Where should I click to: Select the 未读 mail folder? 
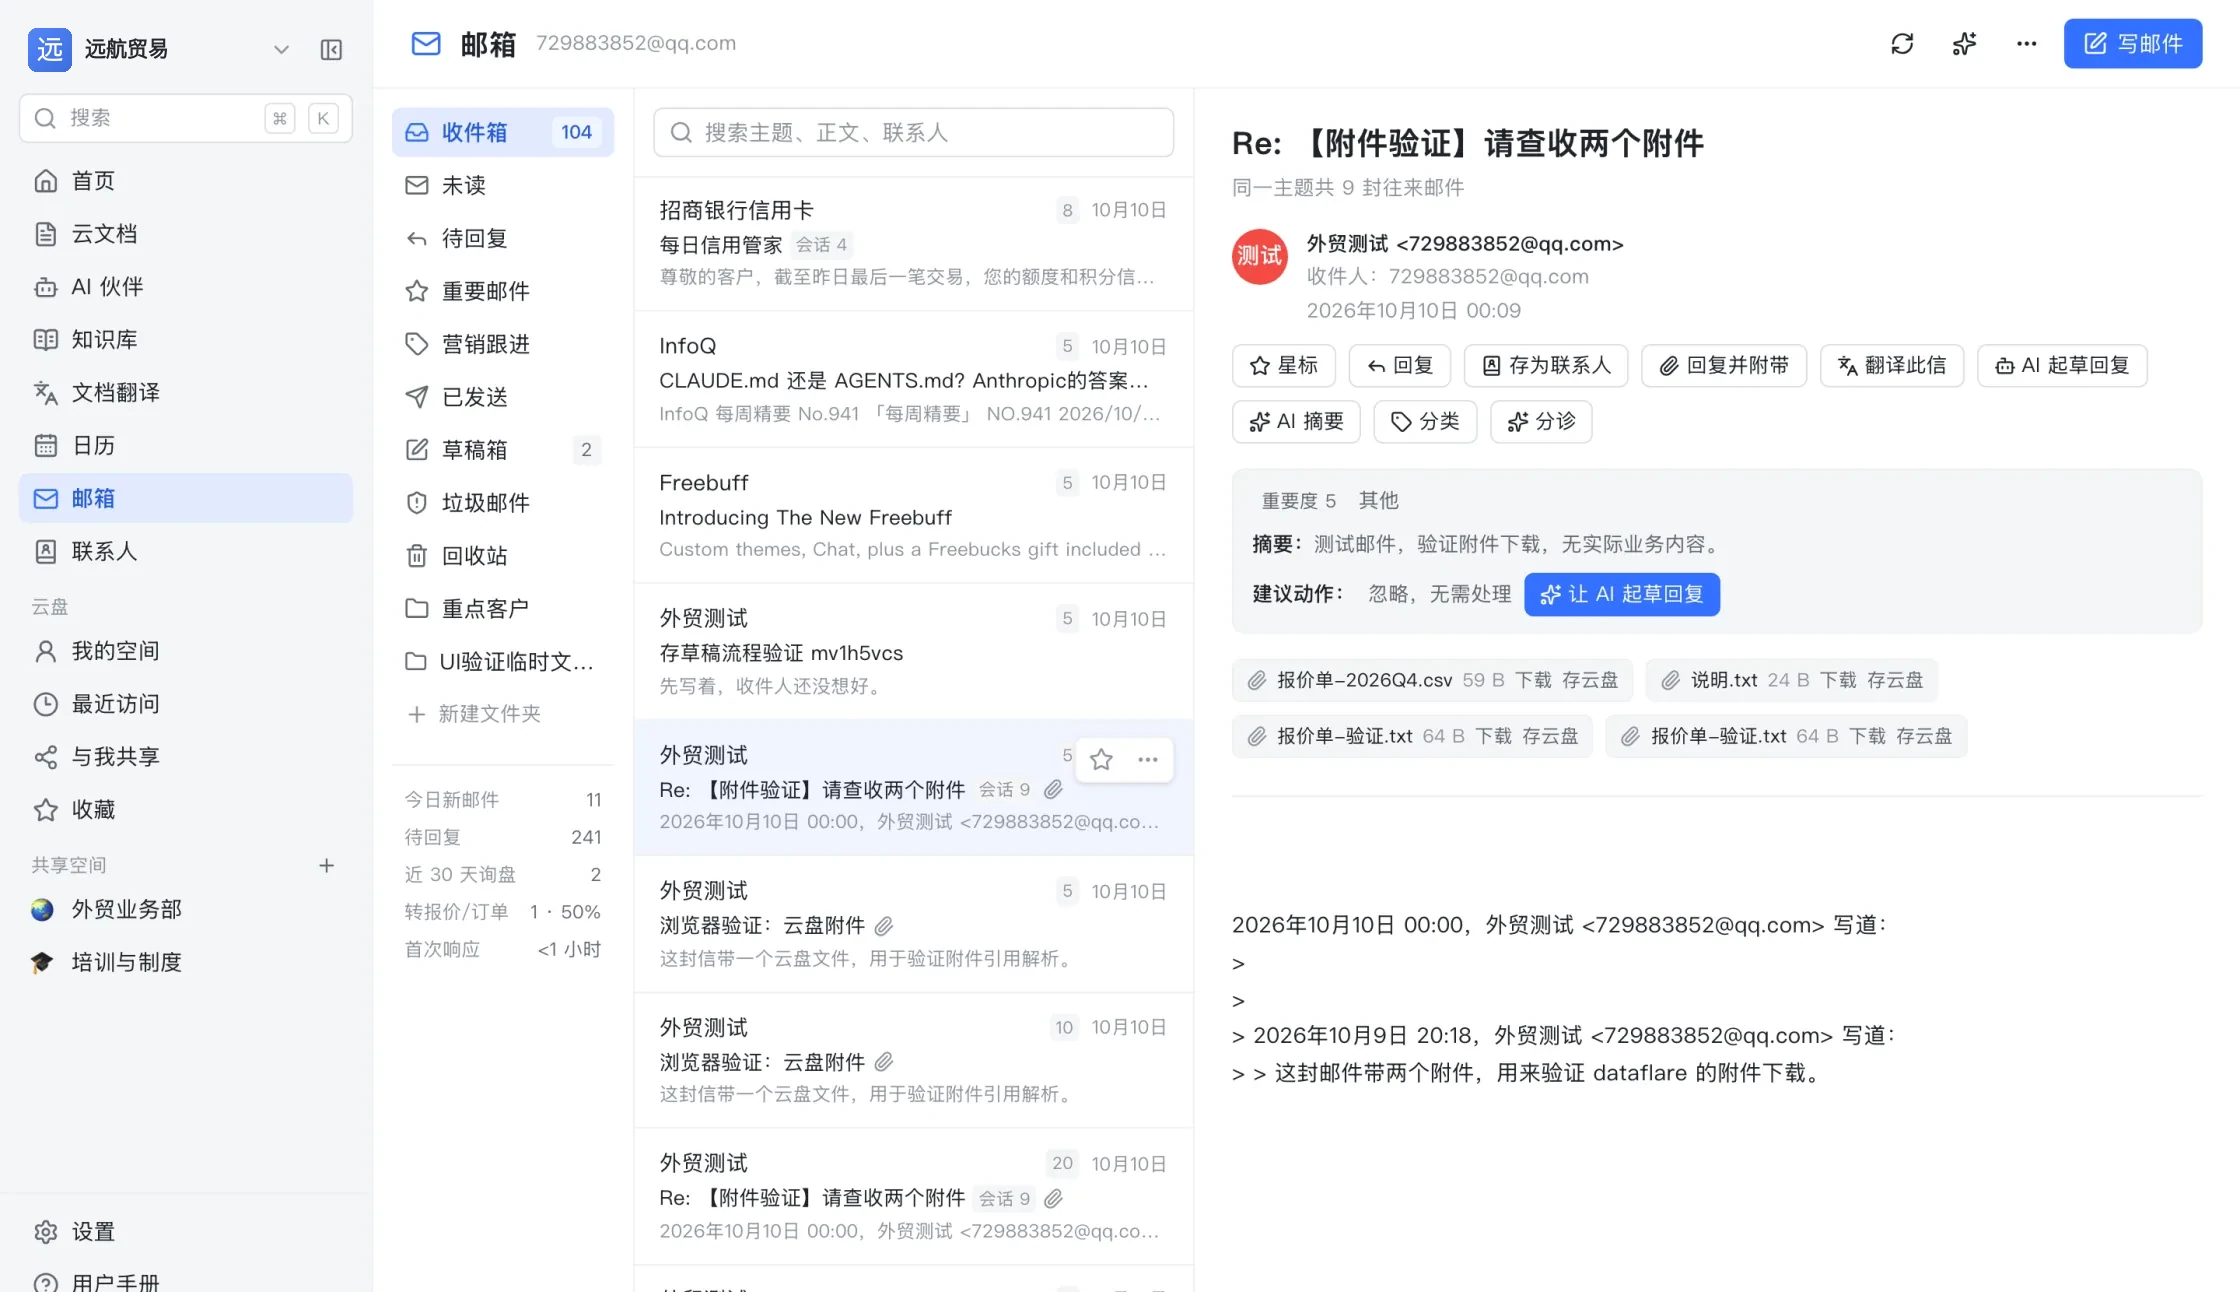point(502,185)
